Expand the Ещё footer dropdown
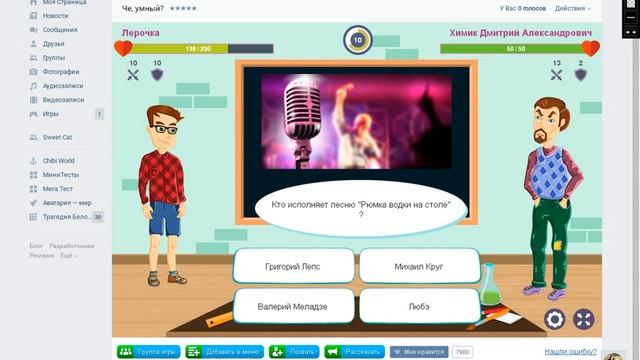The image size is (640, 360). point(69,256)
